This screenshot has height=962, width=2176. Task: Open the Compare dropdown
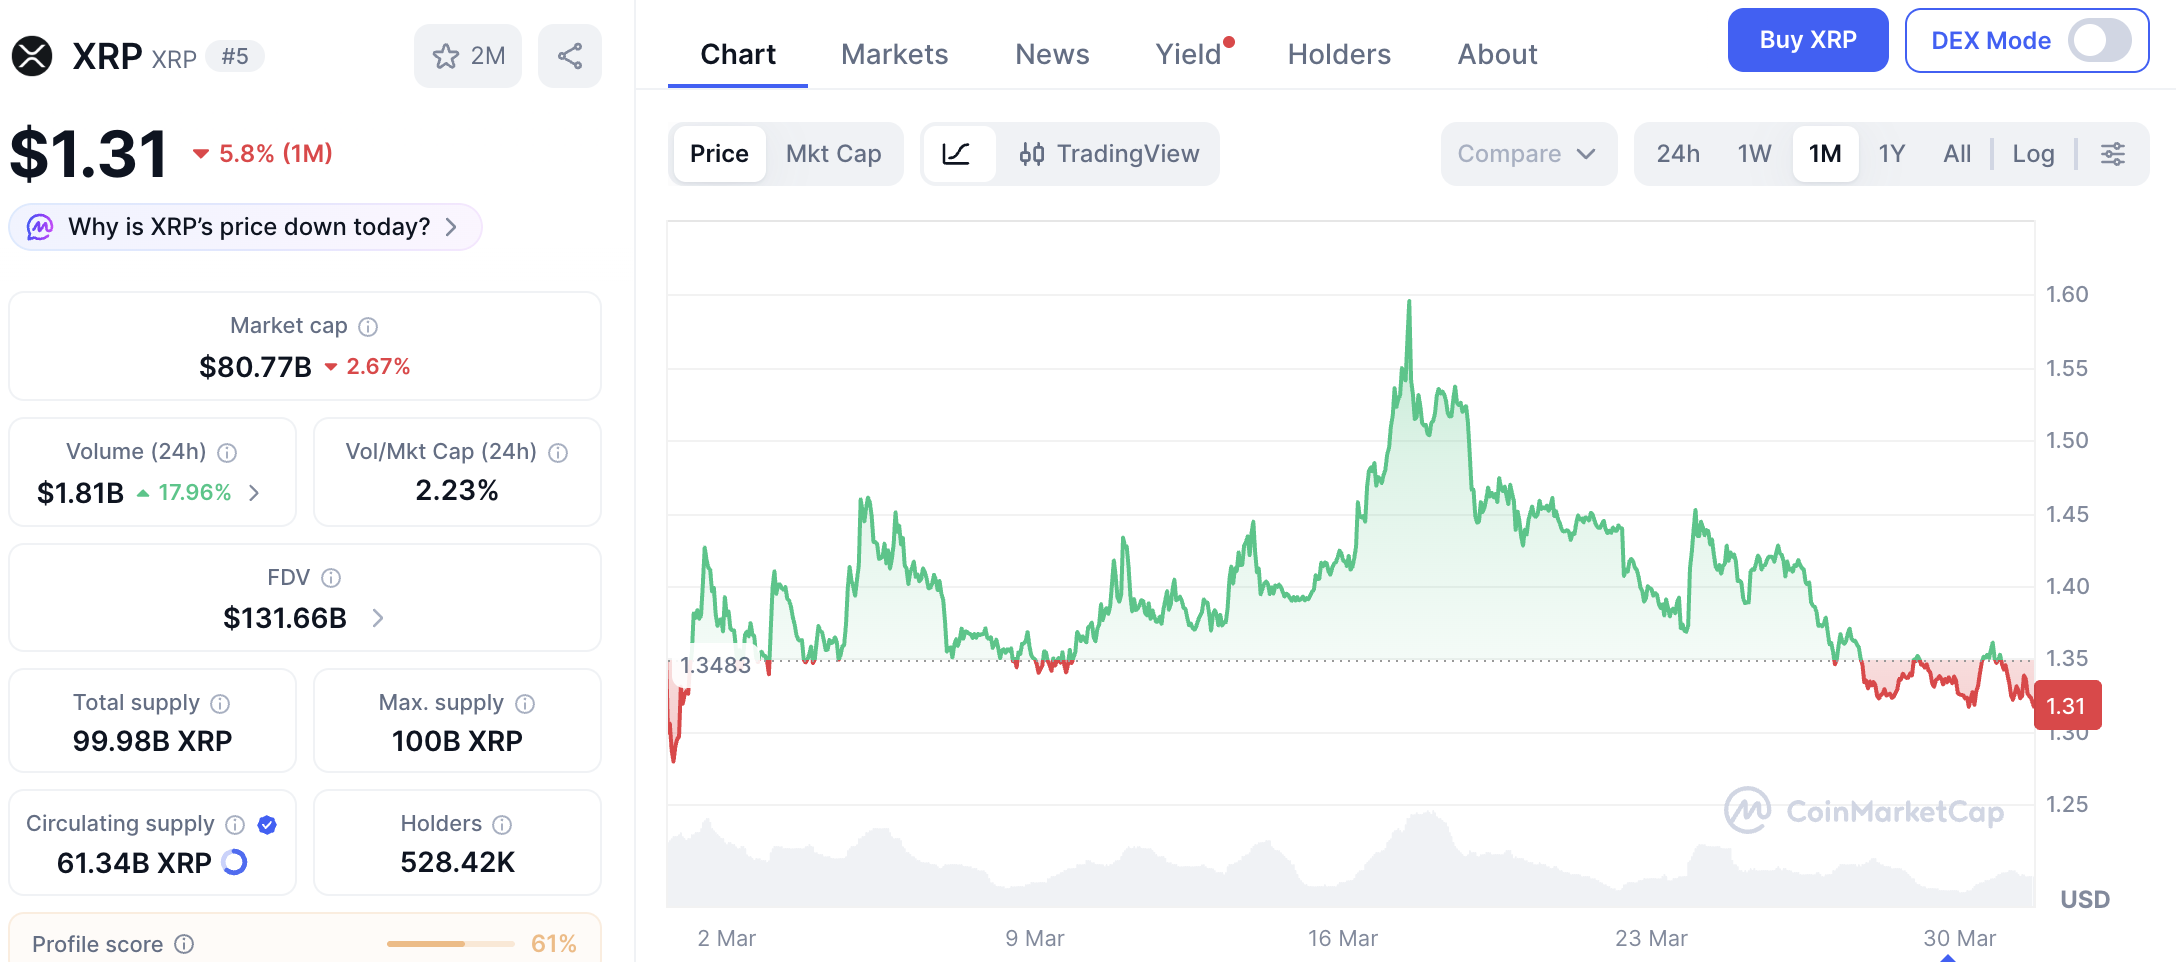click(x=1528, y=154)
